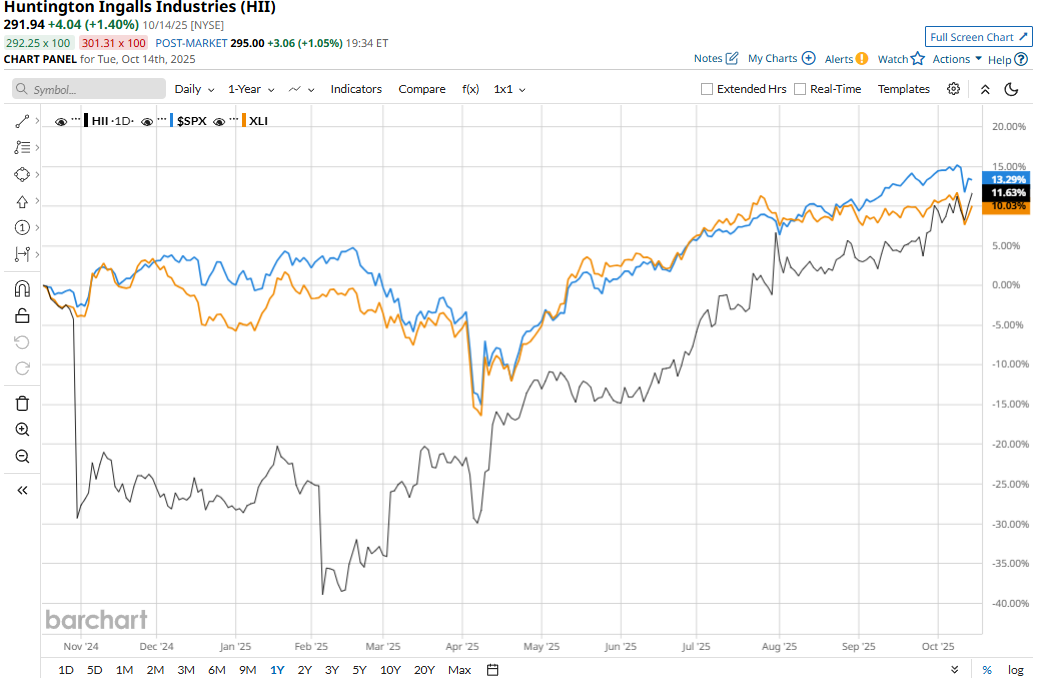Open HII series options ellipsis
The image size is (1037, 678).
coord(76,119)
